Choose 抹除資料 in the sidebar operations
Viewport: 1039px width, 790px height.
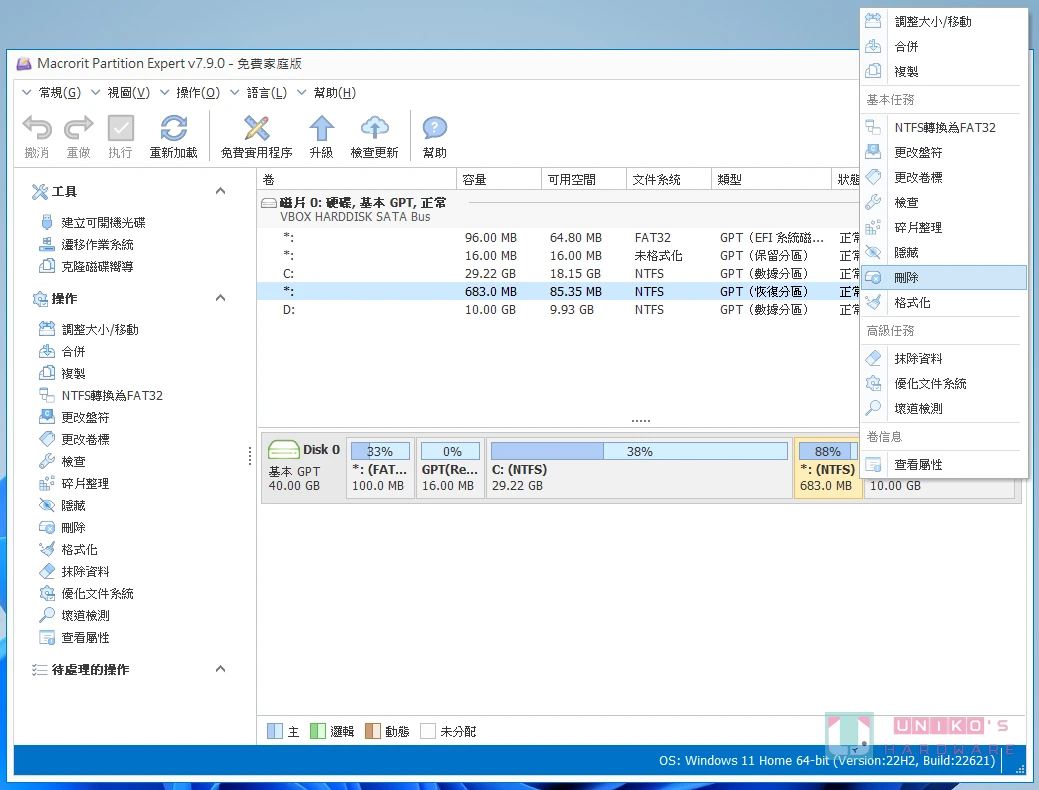coord(74,571)
